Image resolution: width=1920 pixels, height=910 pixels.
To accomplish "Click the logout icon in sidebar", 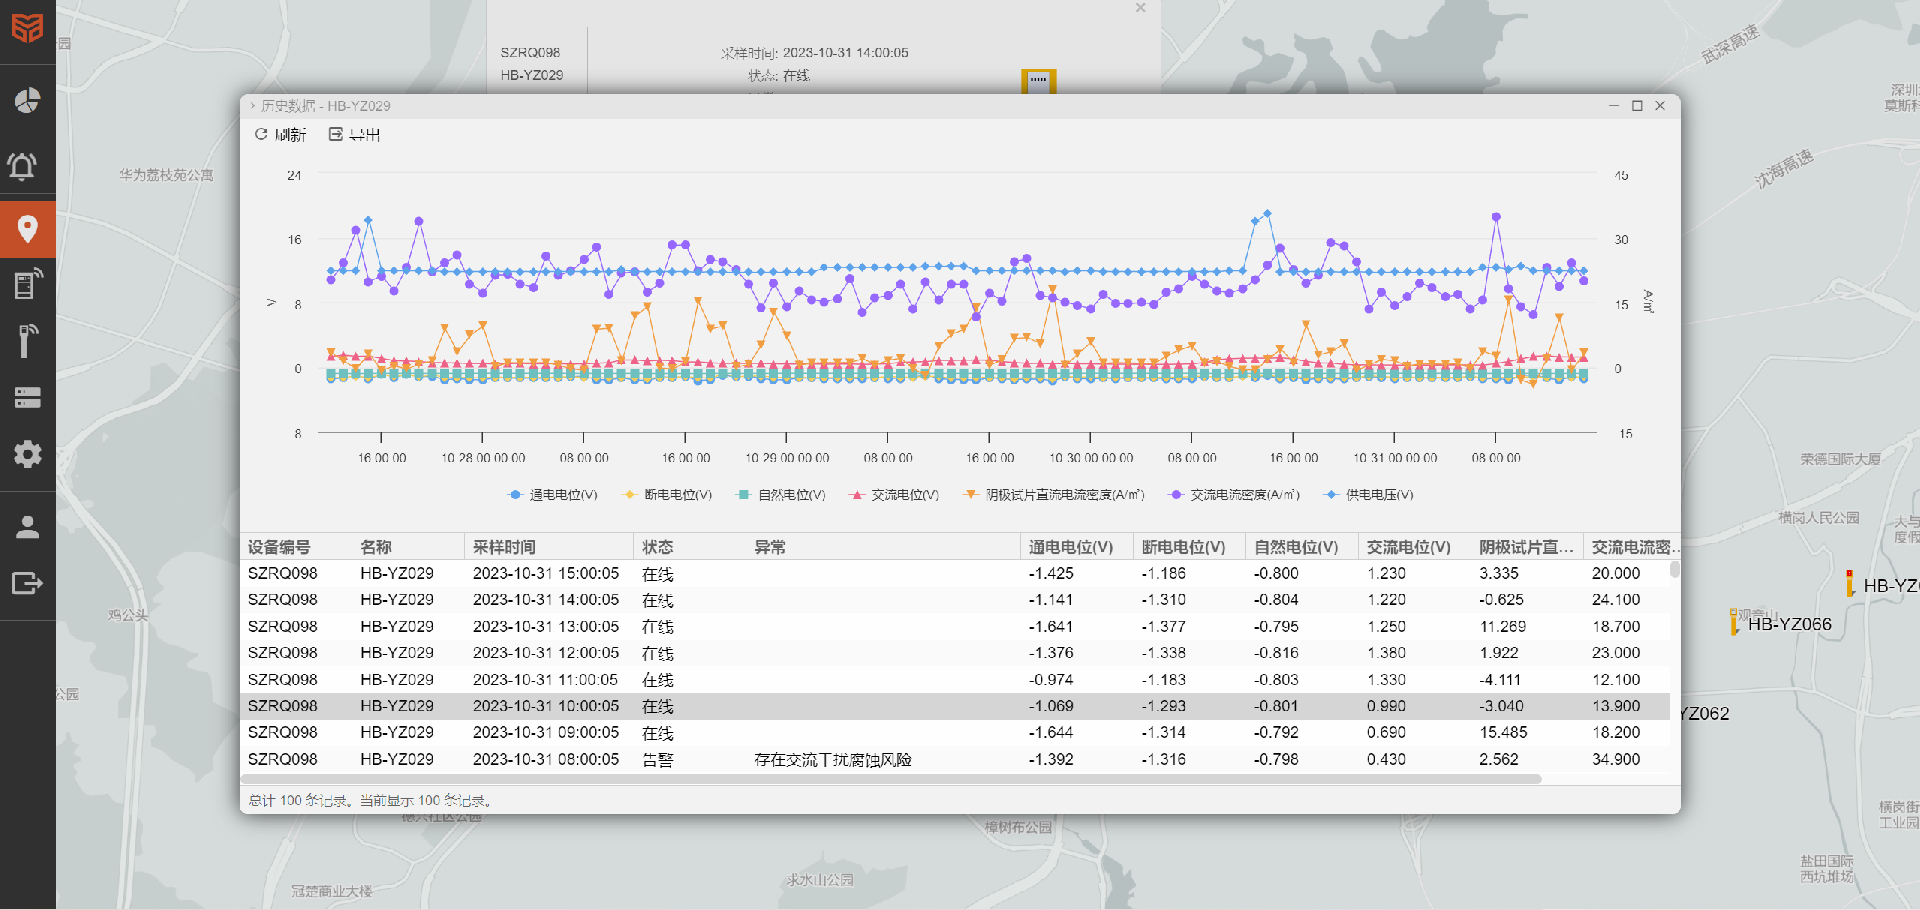I will pyautogui.click(x=27, y=583).
